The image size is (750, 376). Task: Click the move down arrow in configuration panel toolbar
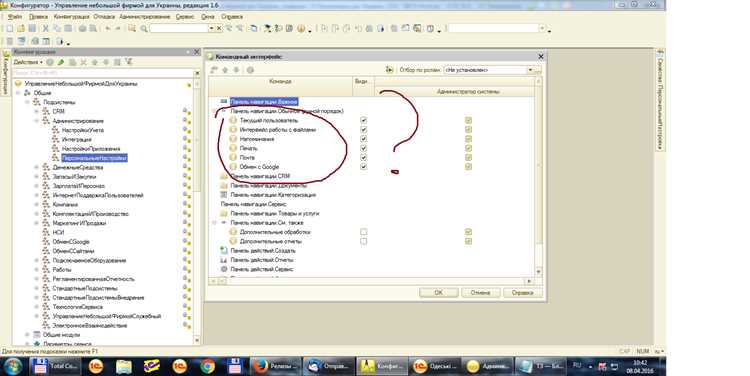tap(106, 62)
